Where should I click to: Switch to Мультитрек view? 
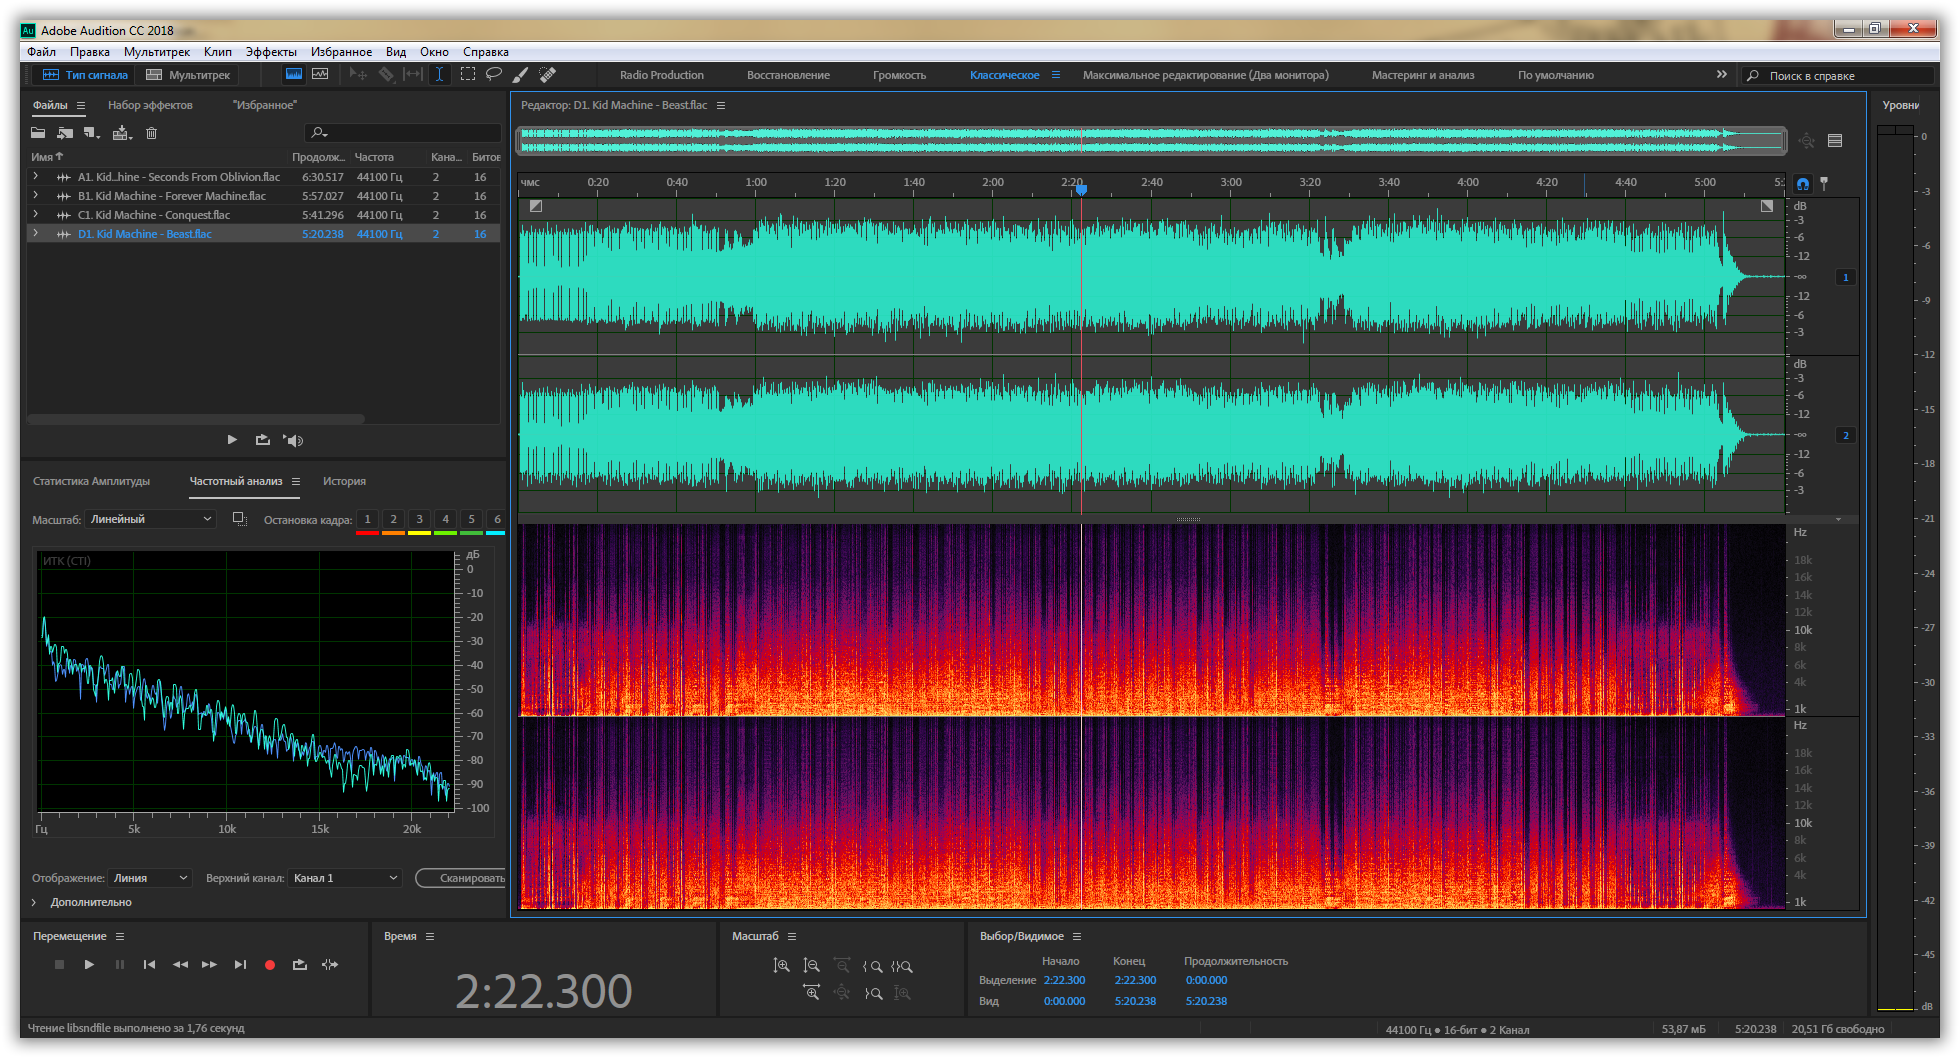(x=188, y=75)
